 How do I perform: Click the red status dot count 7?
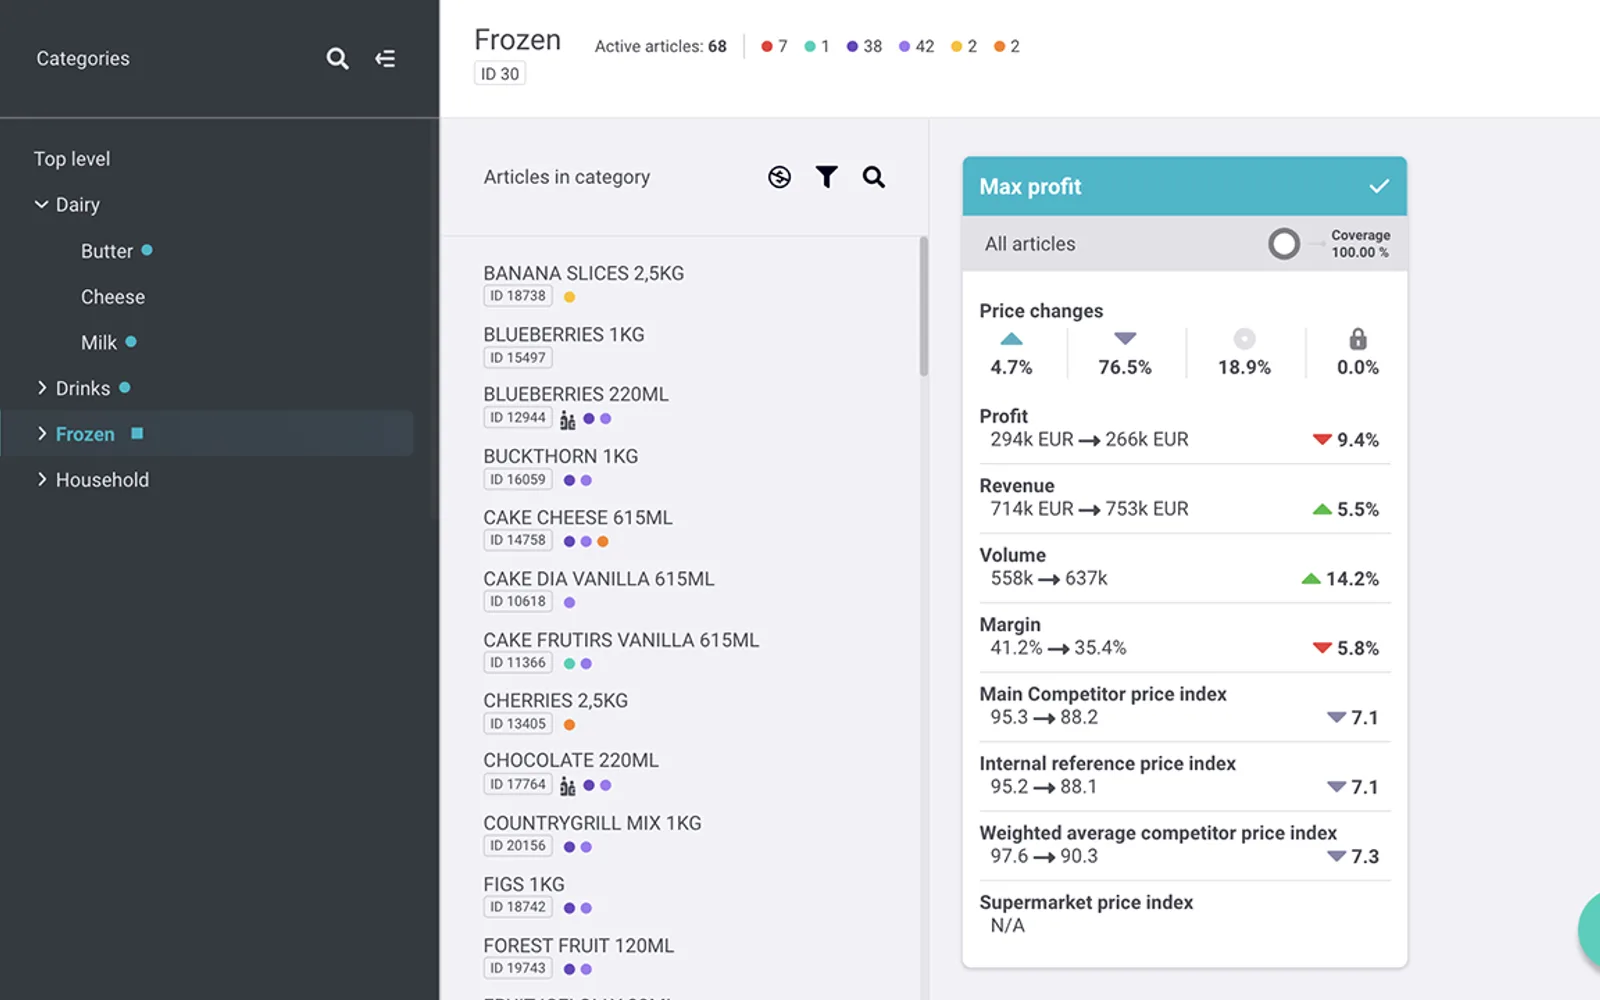774,46
